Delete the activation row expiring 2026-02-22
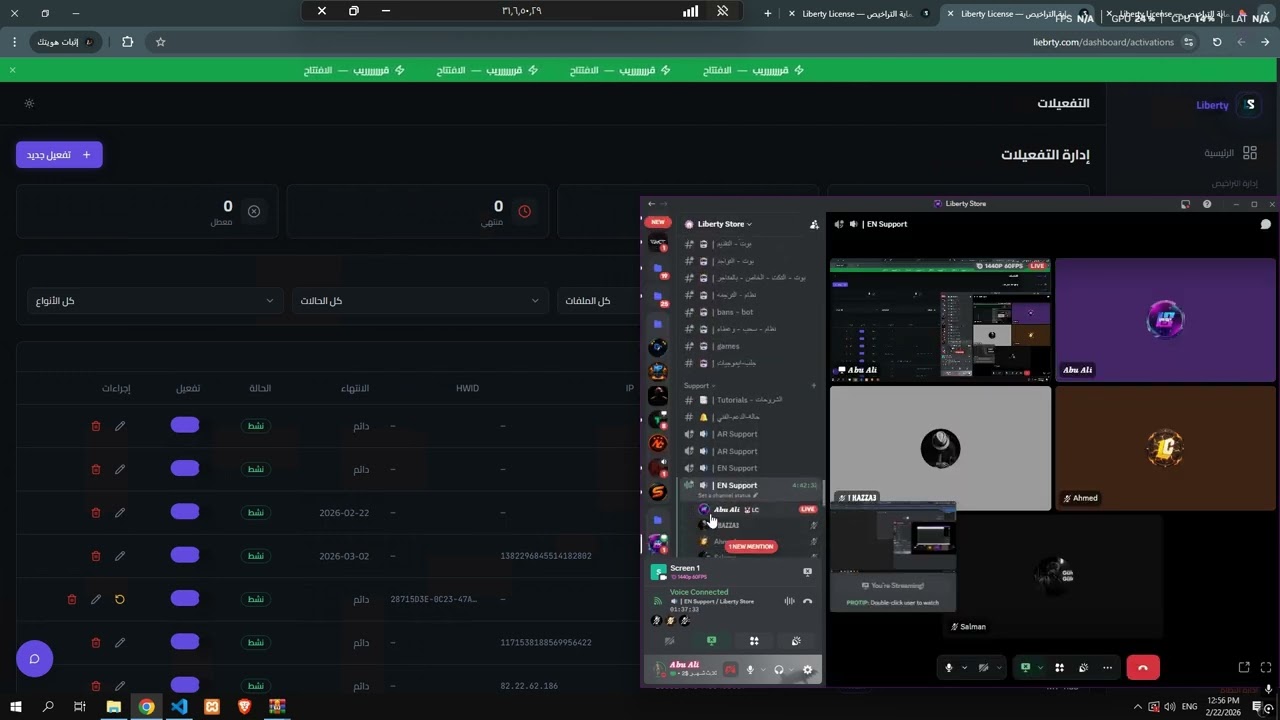 96,513
